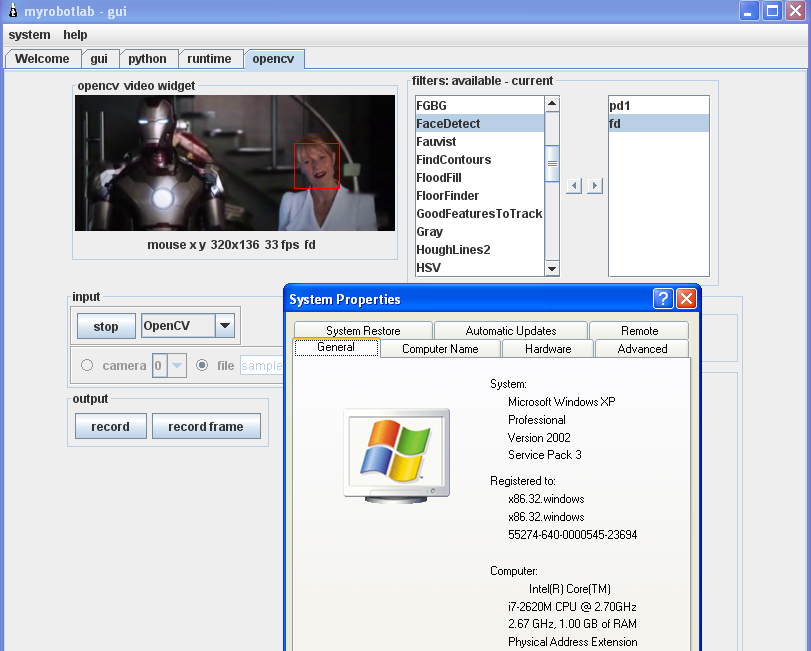Click the Windows XP monitor logo image

click(x=397, y=455)
